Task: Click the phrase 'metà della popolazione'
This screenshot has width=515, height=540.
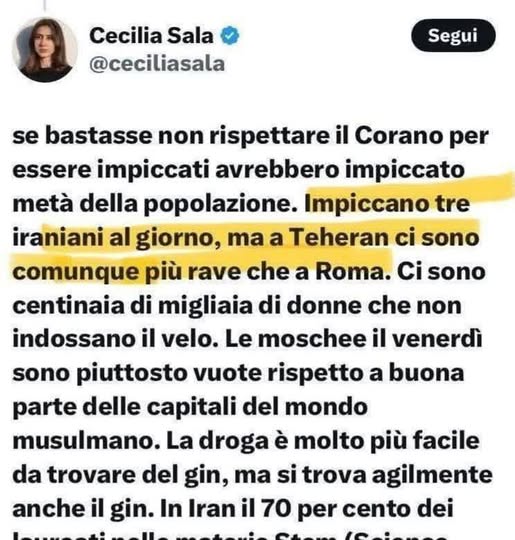Action: pyautogui.click(x=156, y=204)
